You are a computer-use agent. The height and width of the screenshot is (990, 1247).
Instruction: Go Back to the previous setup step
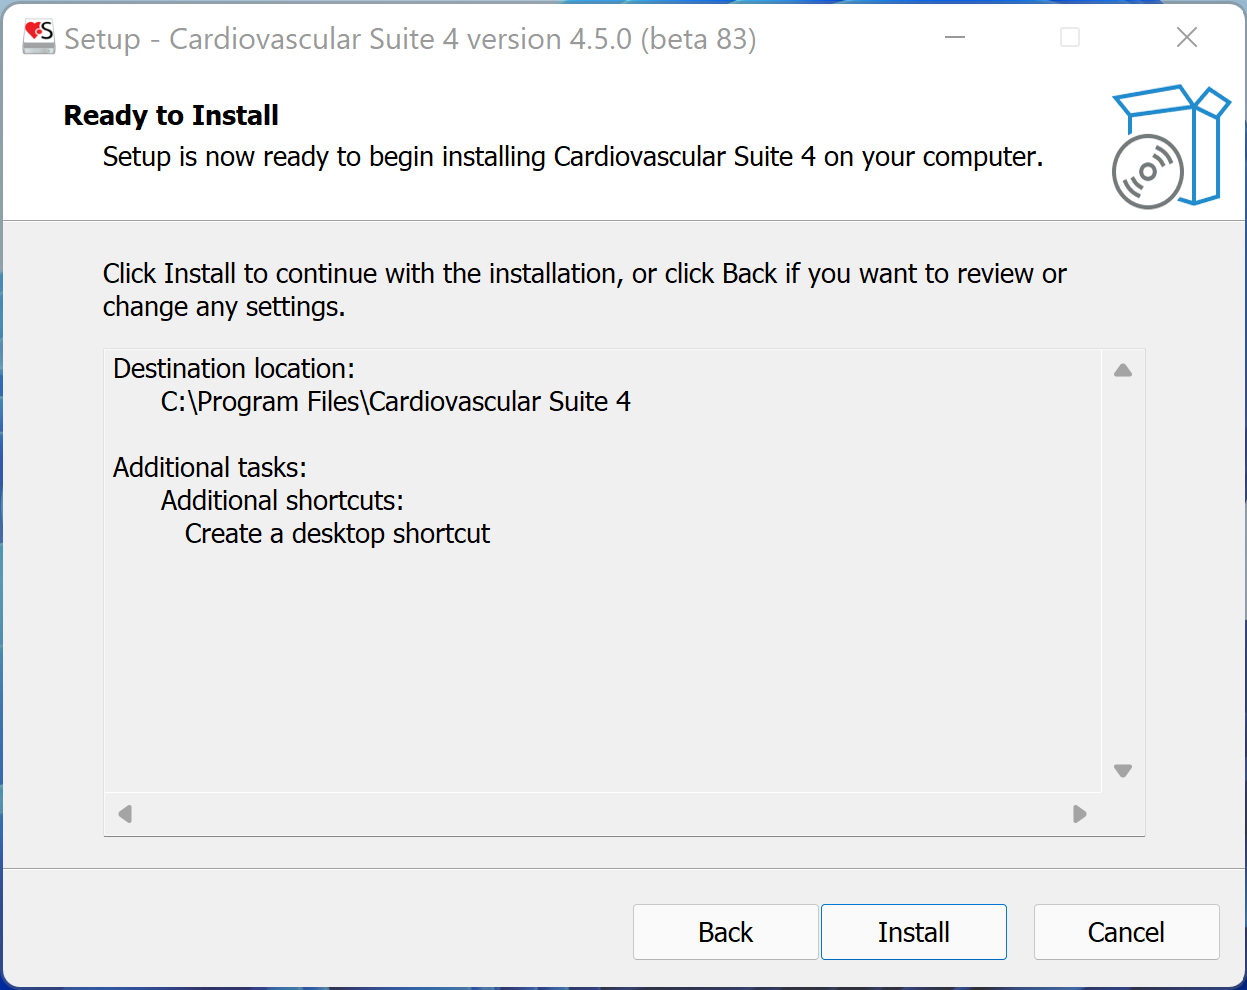(x=725, y=932)
